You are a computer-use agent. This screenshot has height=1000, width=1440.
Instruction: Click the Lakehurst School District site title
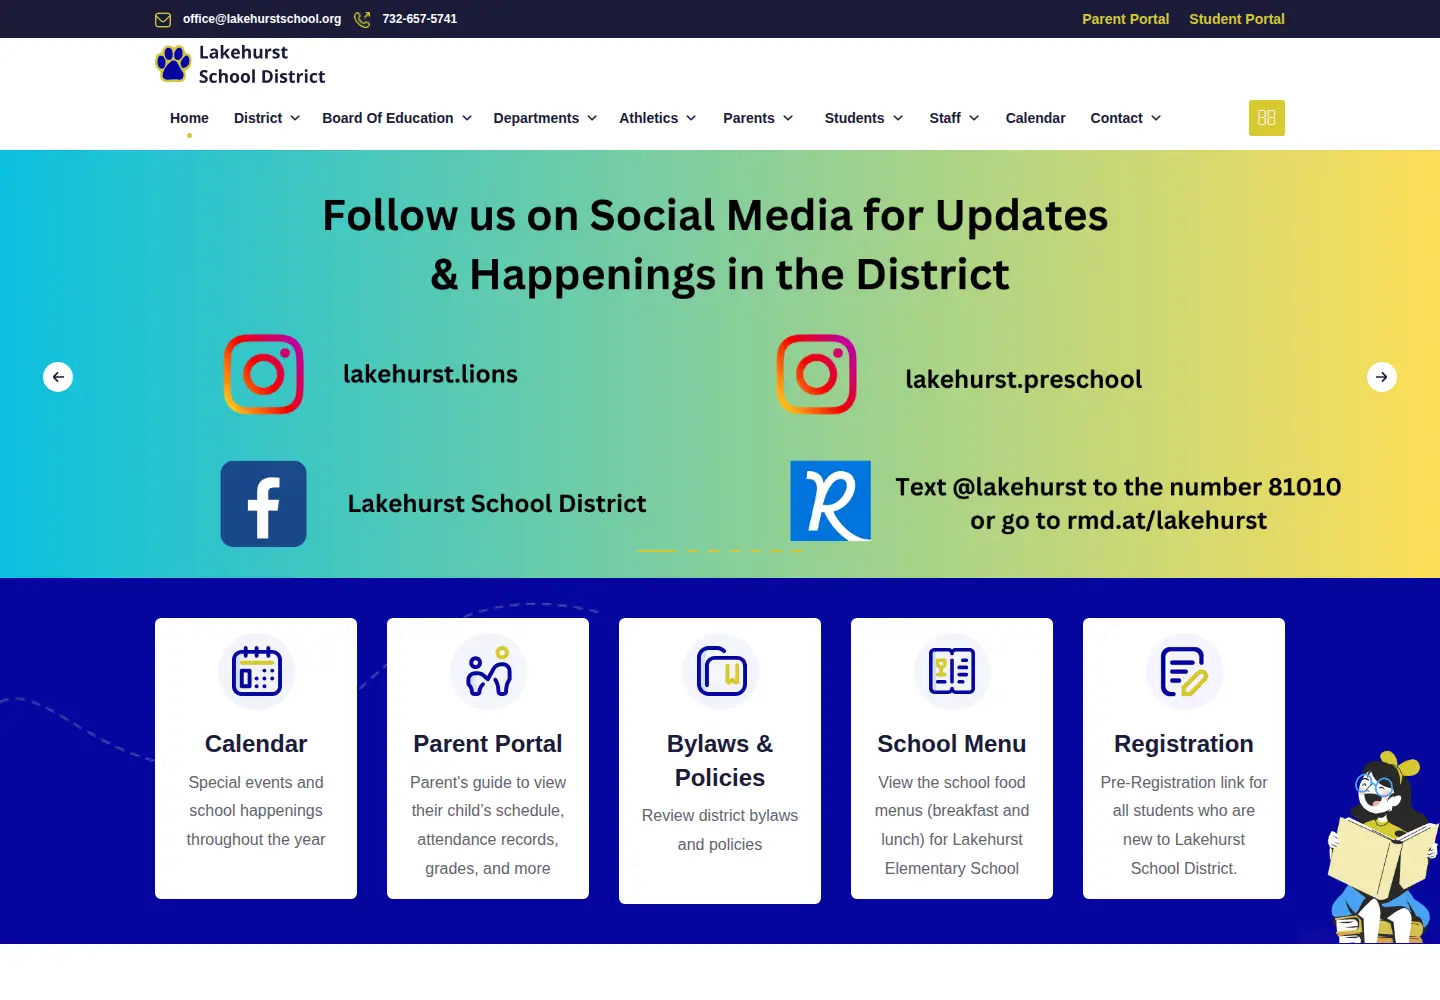click(x=262, y=64)
